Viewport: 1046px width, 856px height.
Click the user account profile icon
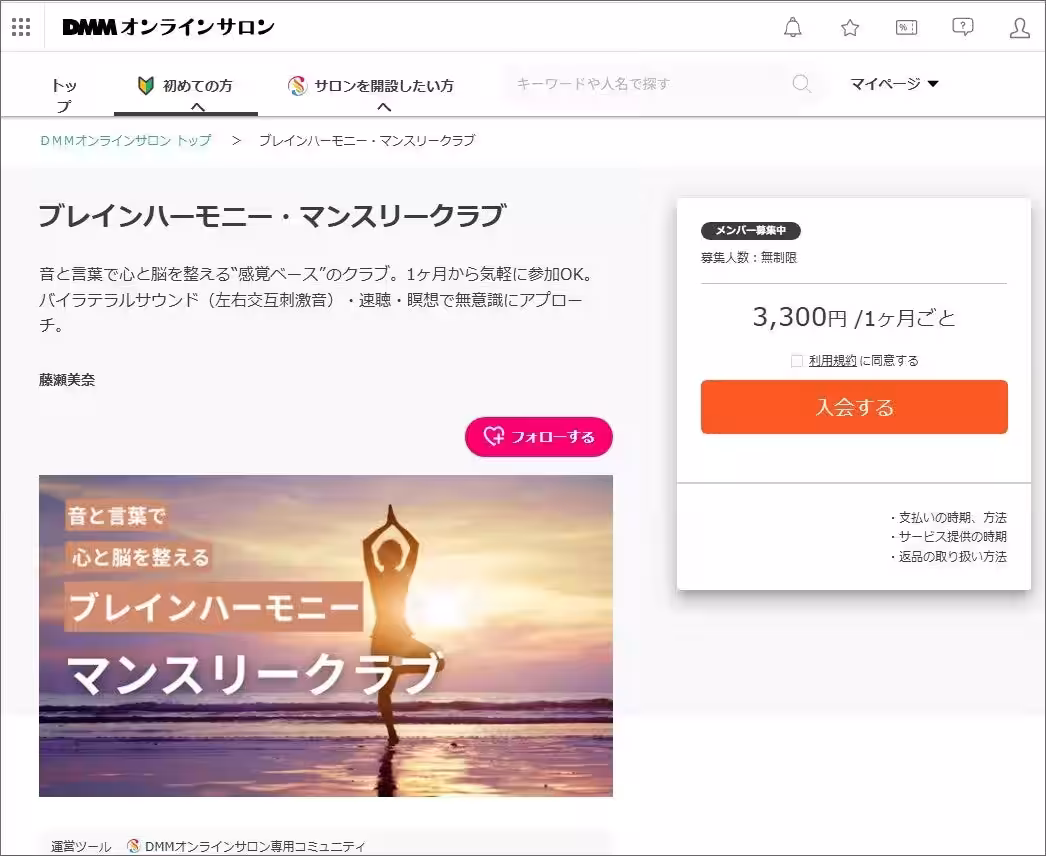coord(1019,28)
